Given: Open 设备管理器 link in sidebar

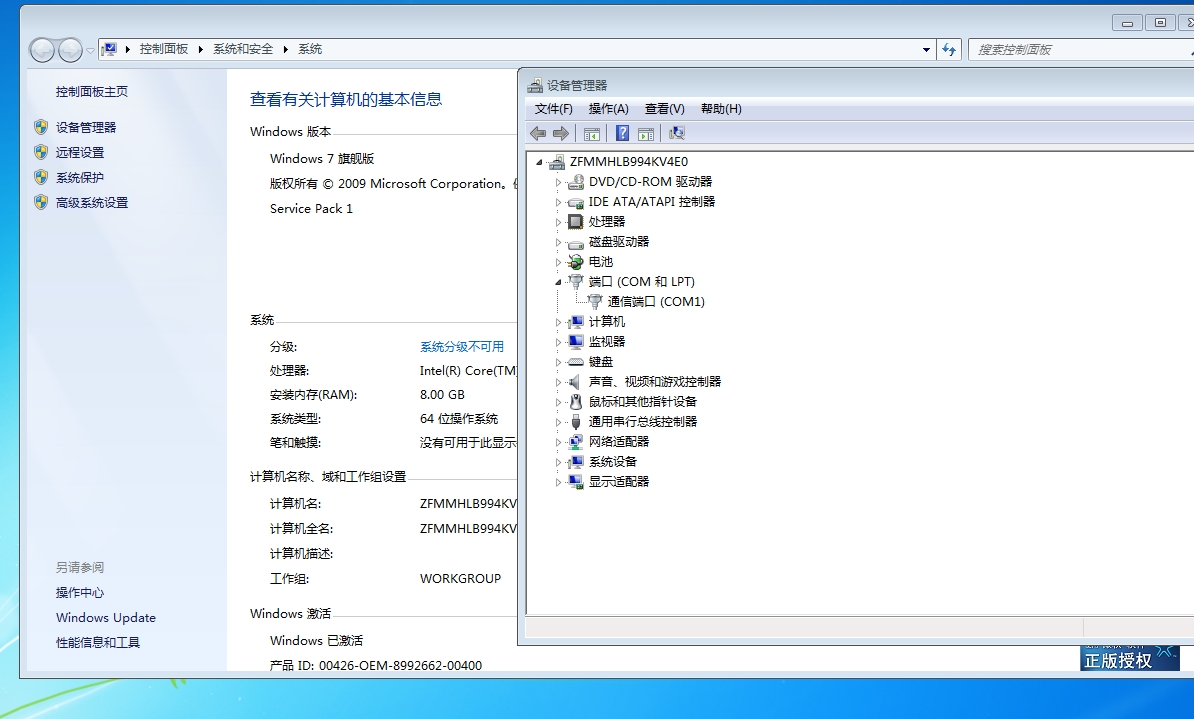Looking at the screenshot, I should pyautogui.click(x=86, y=127).
